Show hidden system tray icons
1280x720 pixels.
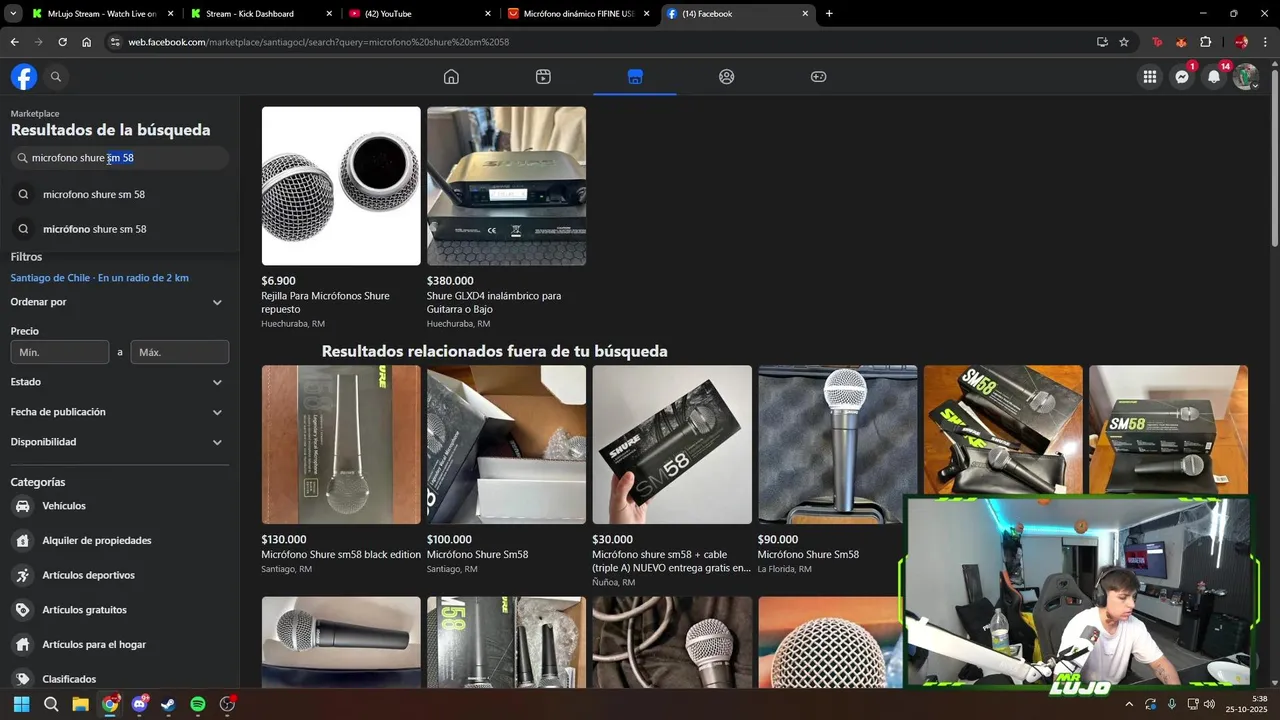click(x=1129, y=704)
